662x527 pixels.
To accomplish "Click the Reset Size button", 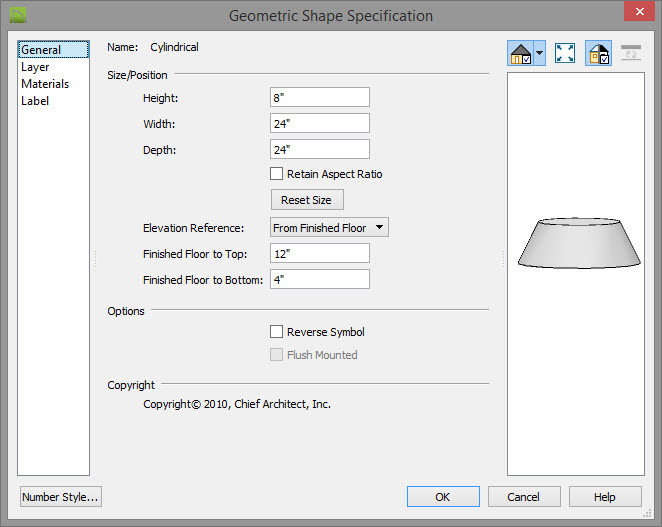I will [307, 199].
